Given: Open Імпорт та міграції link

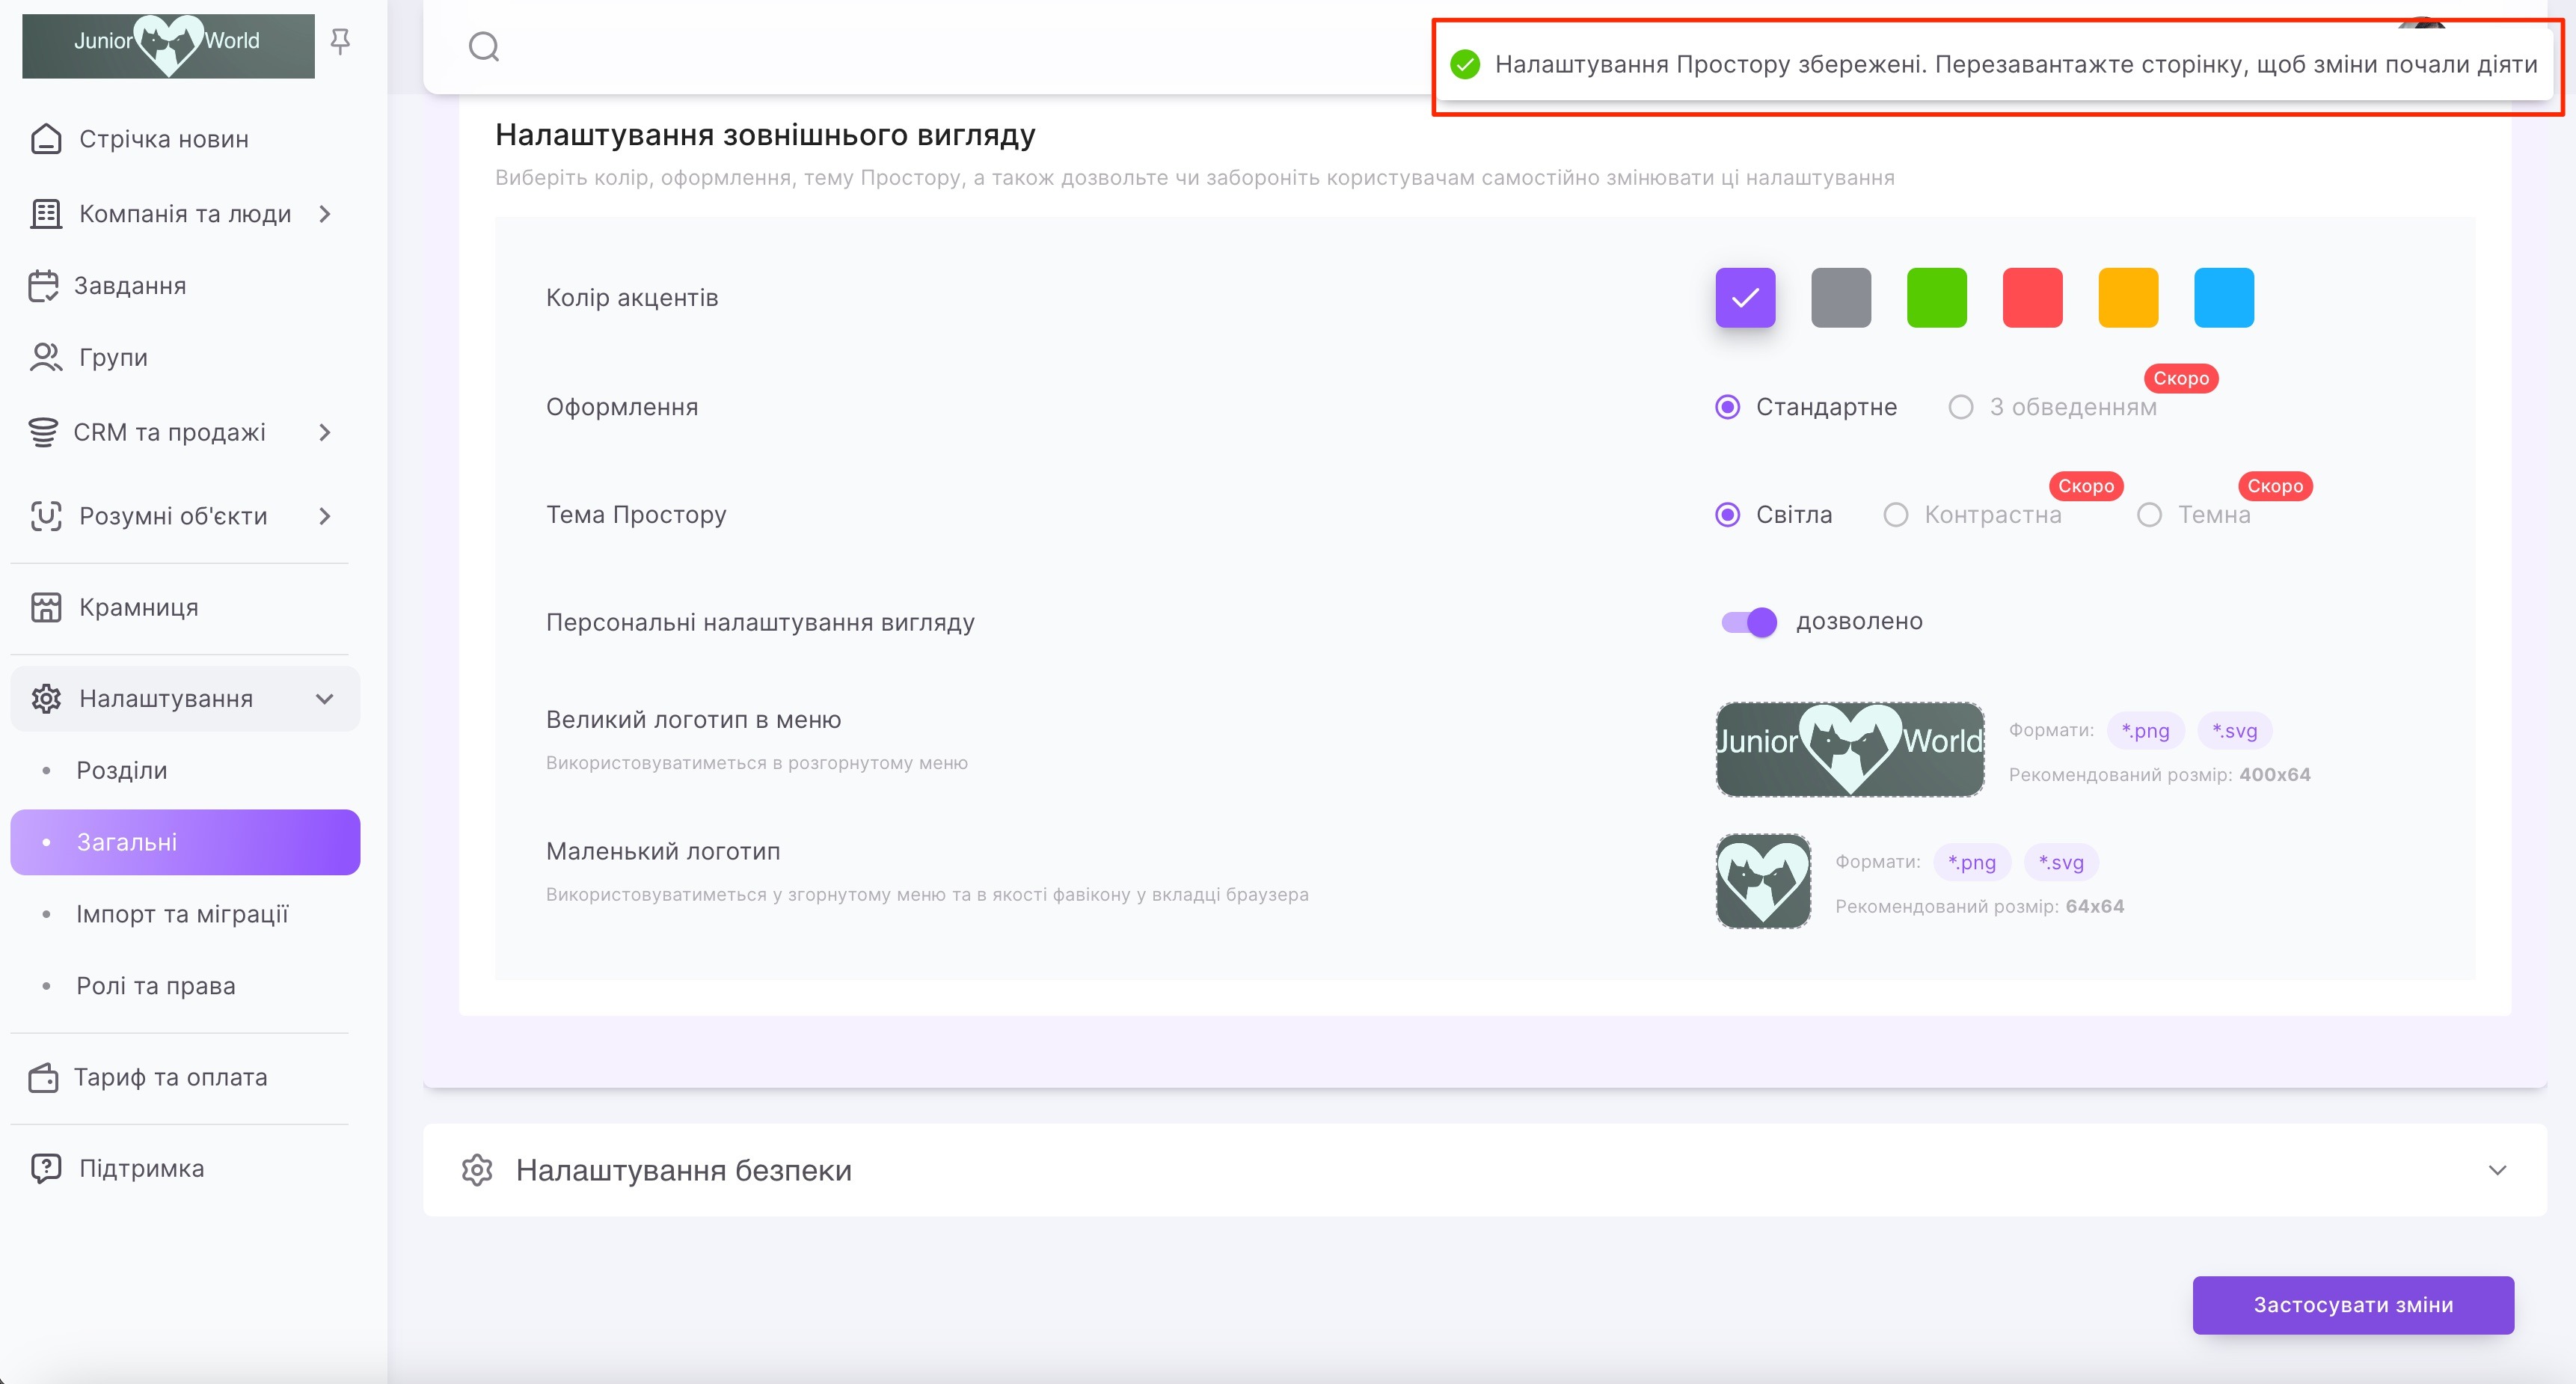Looking at the screenshot, I should (x=182, y=914).
